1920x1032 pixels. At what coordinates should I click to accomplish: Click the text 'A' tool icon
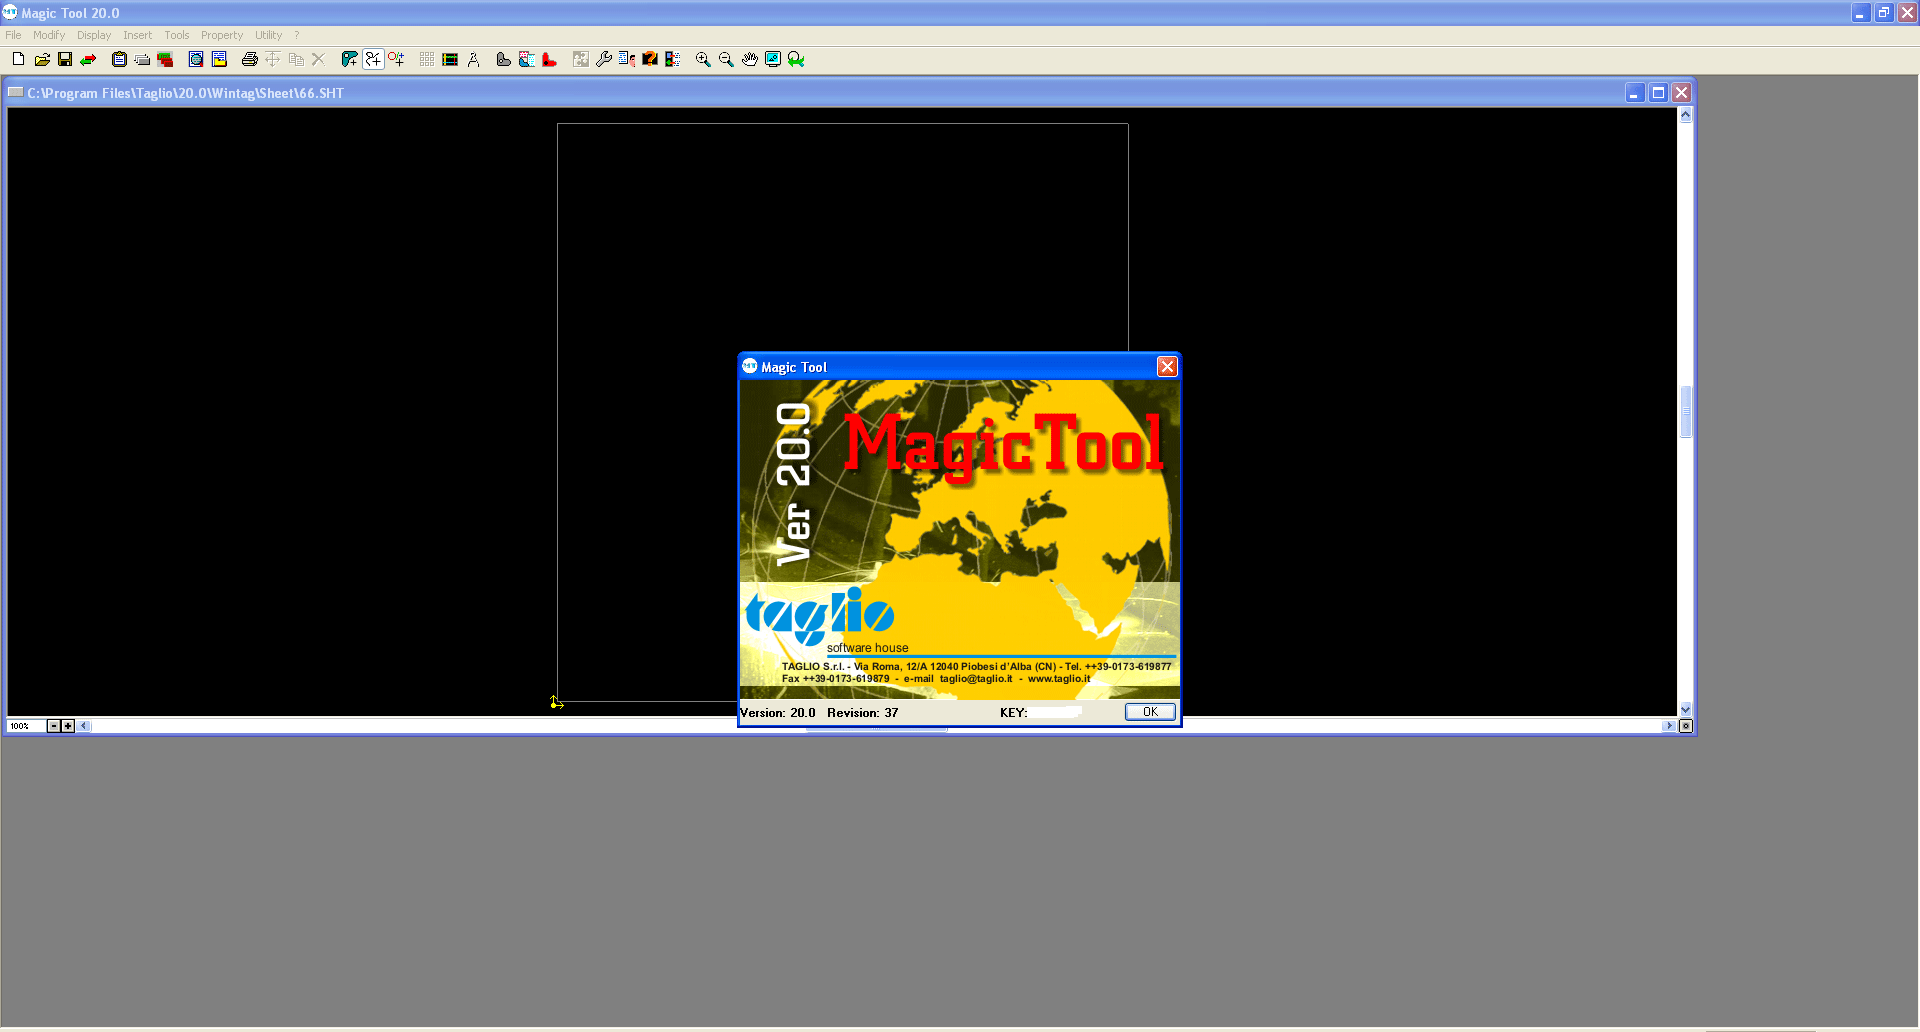(474, 60)
